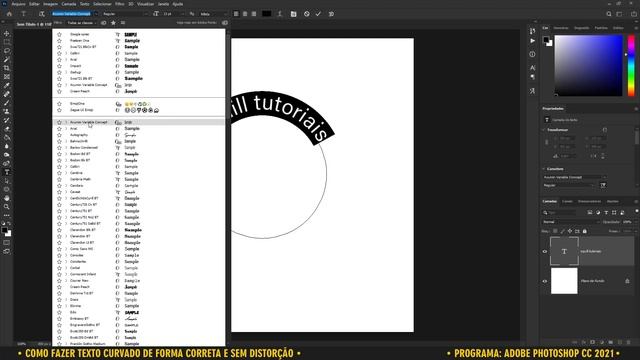Expand Arial font family in recent list
This screenshot has width=640, height=360.
[x=66, y=60]
